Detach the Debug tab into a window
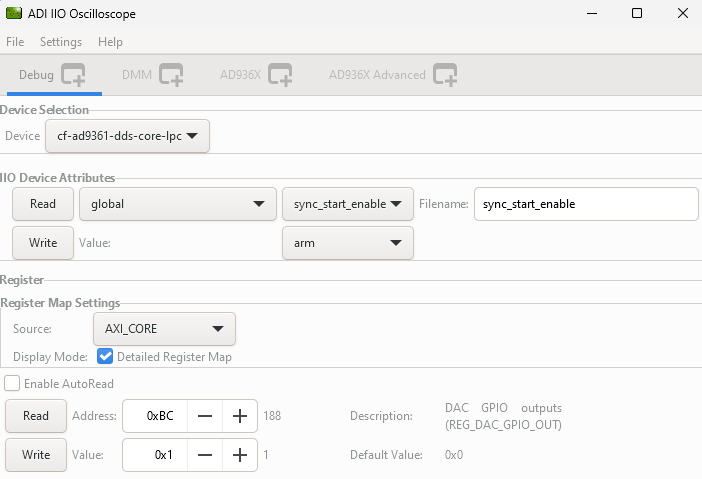The height and width of the screenshot is (479, 702). [73, 75]
